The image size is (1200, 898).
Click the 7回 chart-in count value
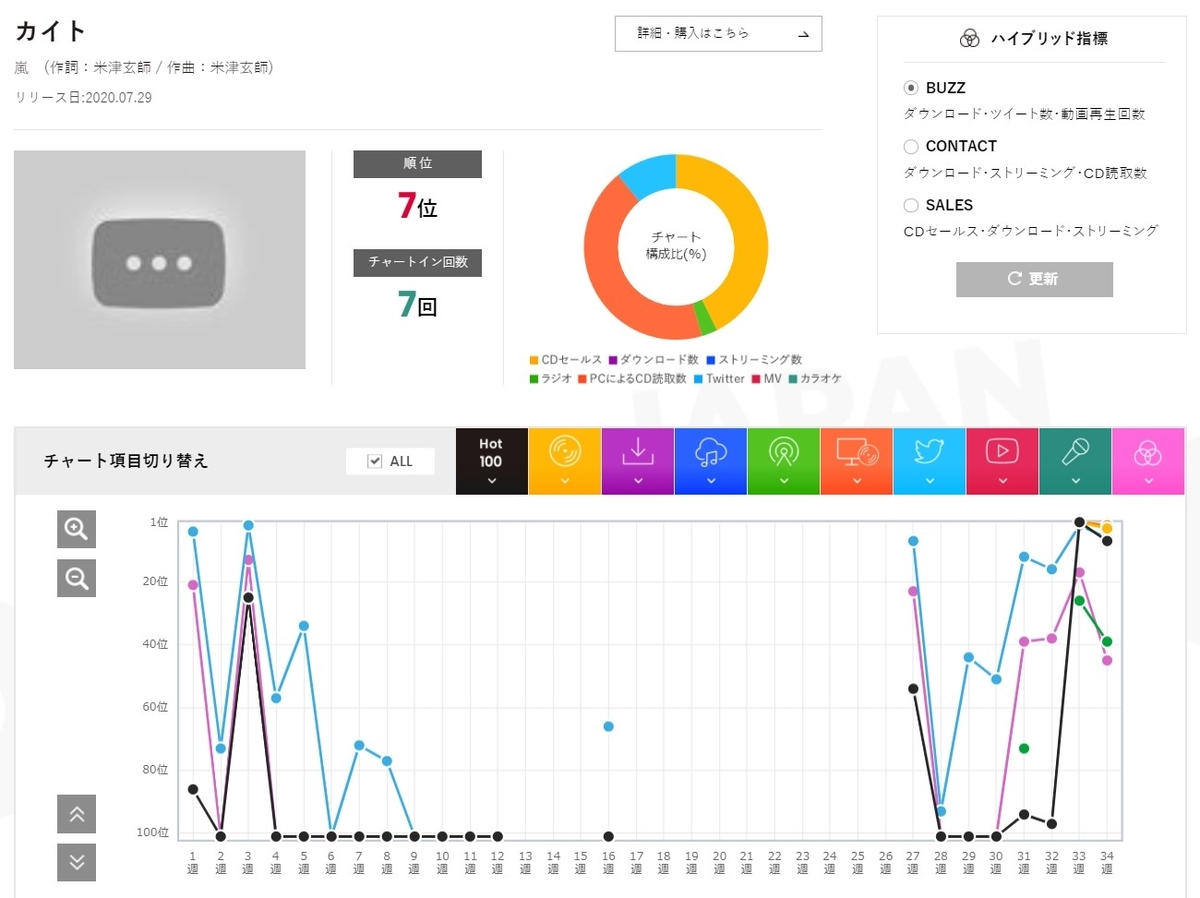click(x=417, y=304)
